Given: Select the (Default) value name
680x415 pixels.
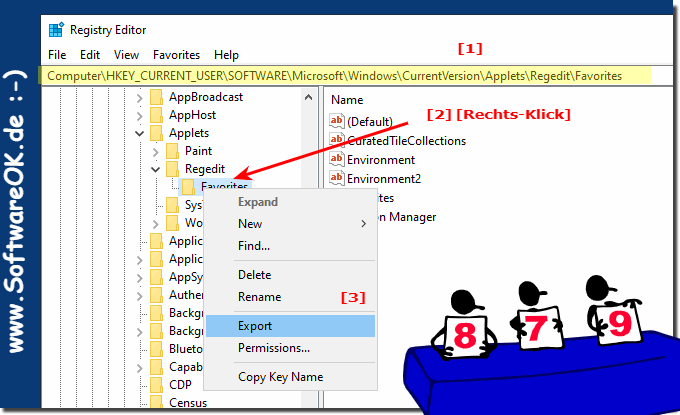Looking at the screenshot, I should click(x=369, y=122).
